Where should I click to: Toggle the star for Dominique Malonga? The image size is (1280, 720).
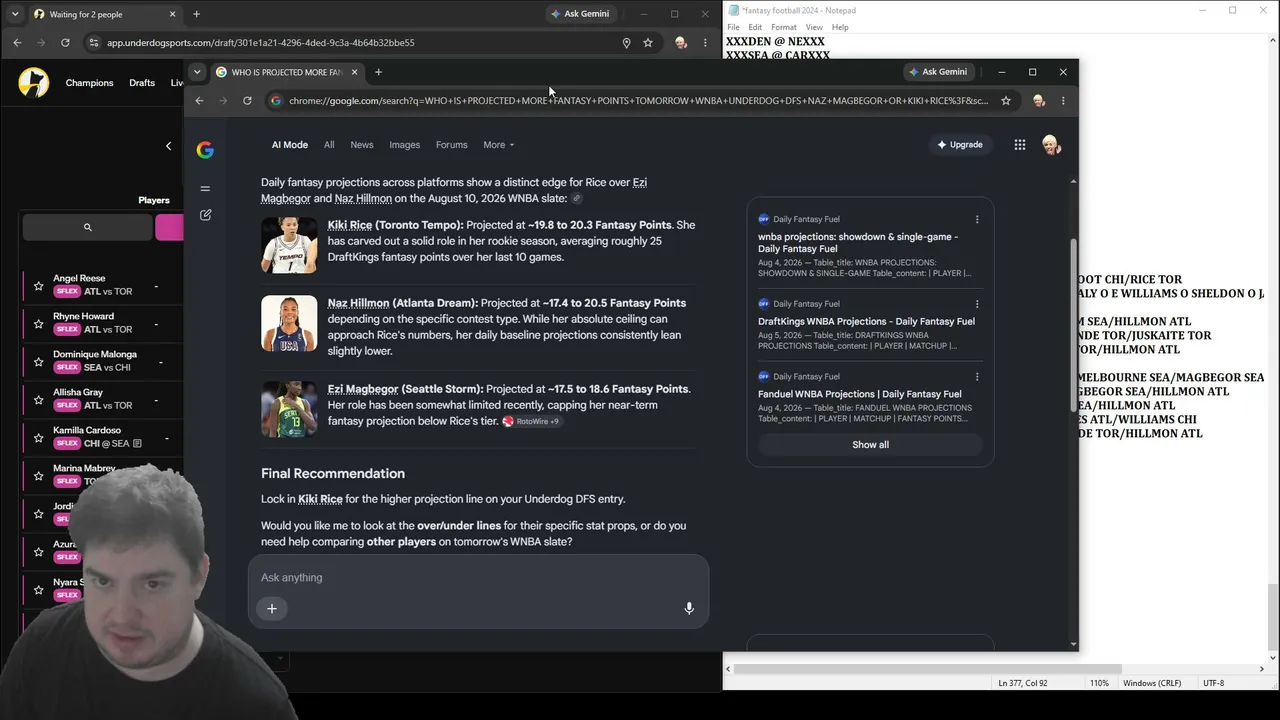[x=38, y=362]
